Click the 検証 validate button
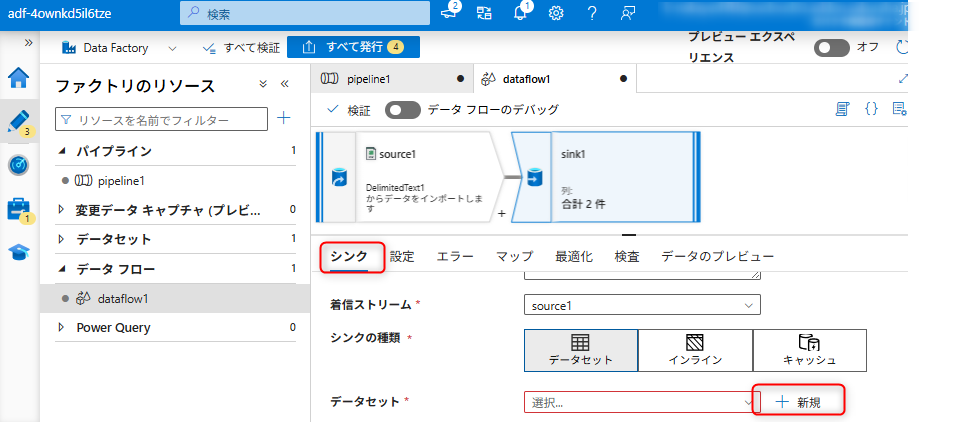Image resolution: width=967 pixels, height=422 pixels. (349, 110)
